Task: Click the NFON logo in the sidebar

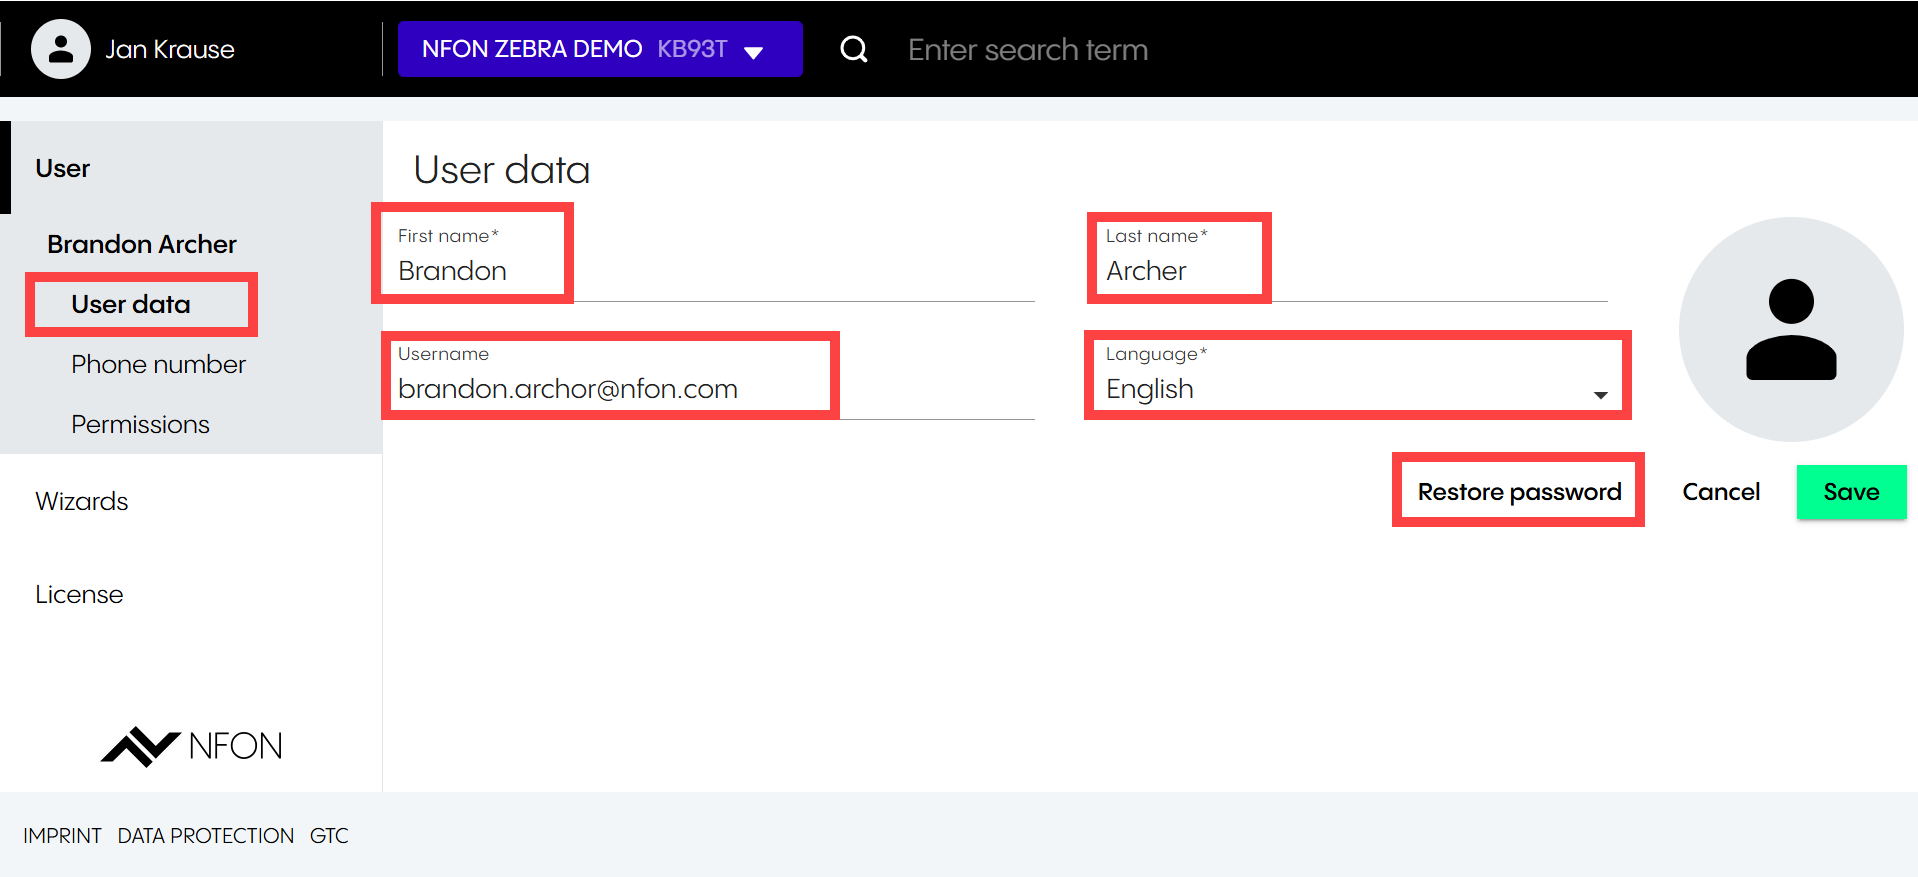Action: pyautogui.click(x=191, y=746)
